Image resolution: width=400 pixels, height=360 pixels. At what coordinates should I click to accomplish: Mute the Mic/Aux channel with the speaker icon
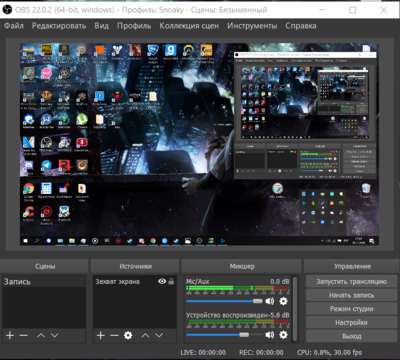coord(270,301)
